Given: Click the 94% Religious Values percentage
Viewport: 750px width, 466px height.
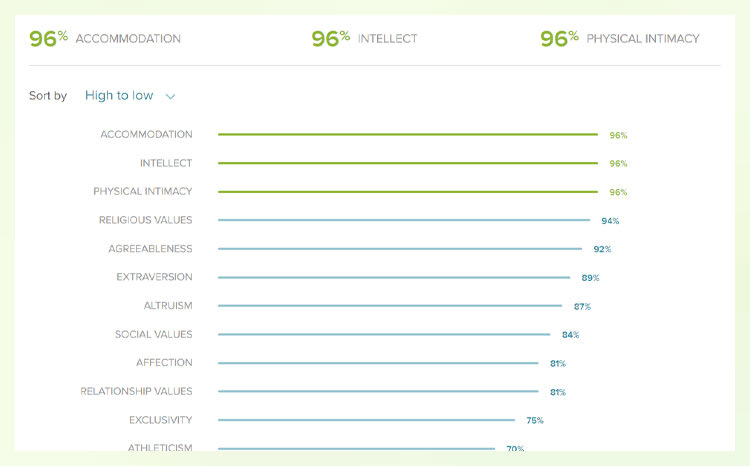Looking at the screenshot, I should (610, 221).
